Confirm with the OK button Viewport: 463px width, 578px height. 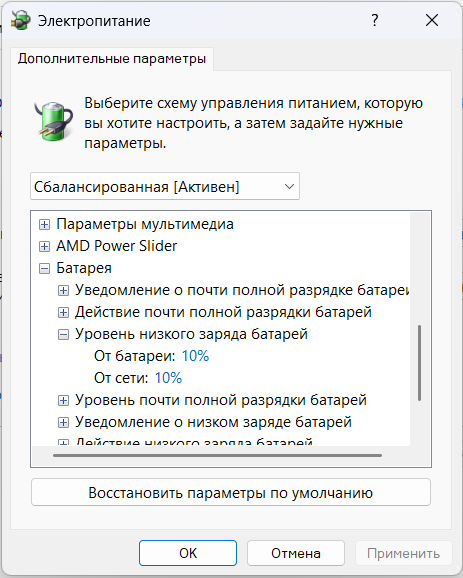click(x=188, y=553)
